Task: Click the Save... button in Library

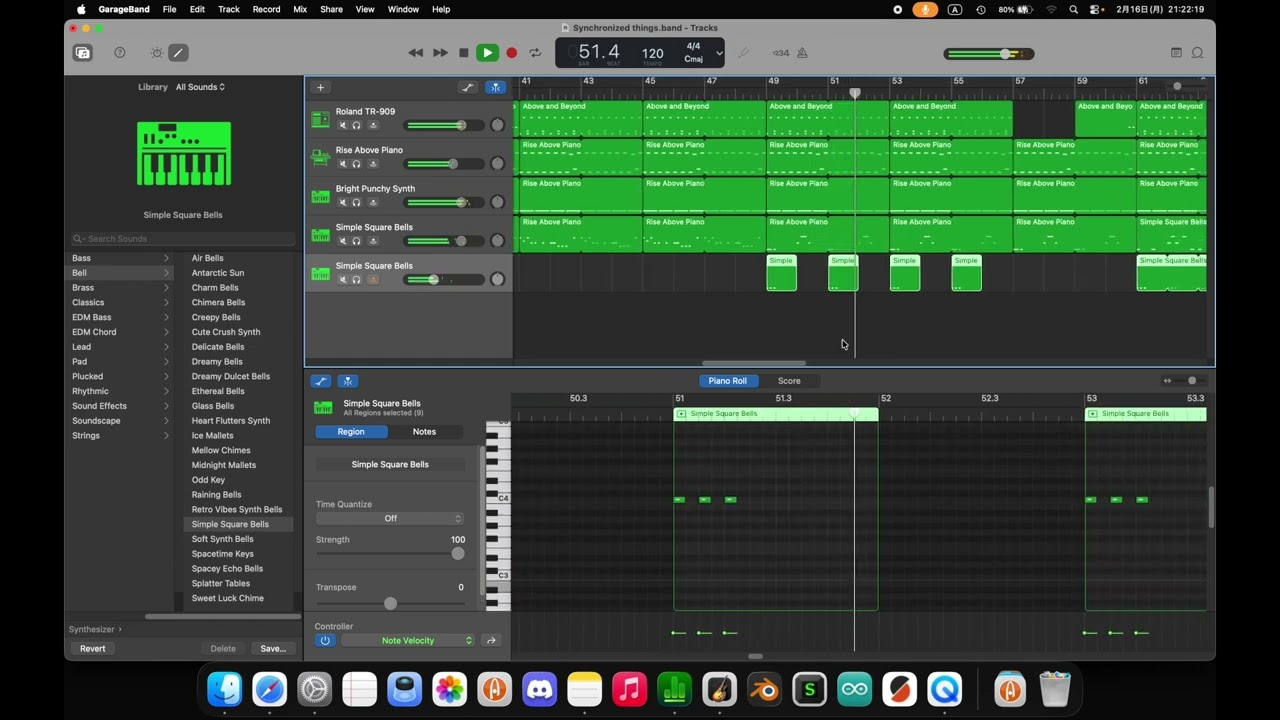Action: click(x=273, y=648)
